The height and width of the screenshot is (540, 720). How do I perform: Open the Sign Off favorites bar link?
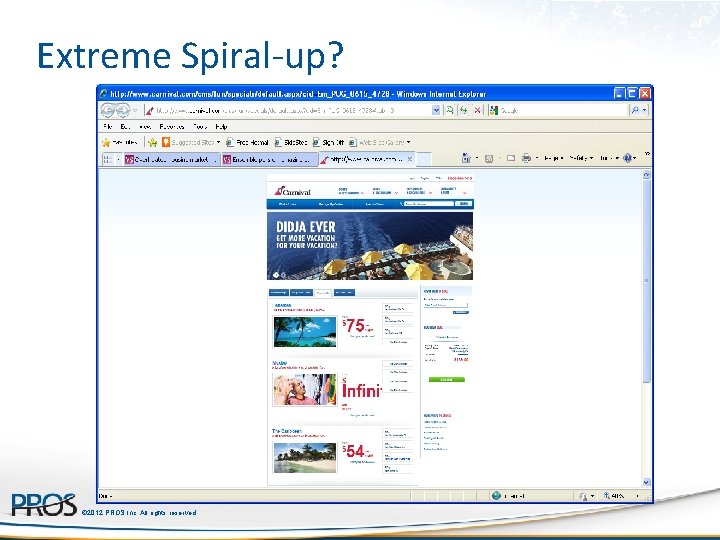[x=328, y=142]
